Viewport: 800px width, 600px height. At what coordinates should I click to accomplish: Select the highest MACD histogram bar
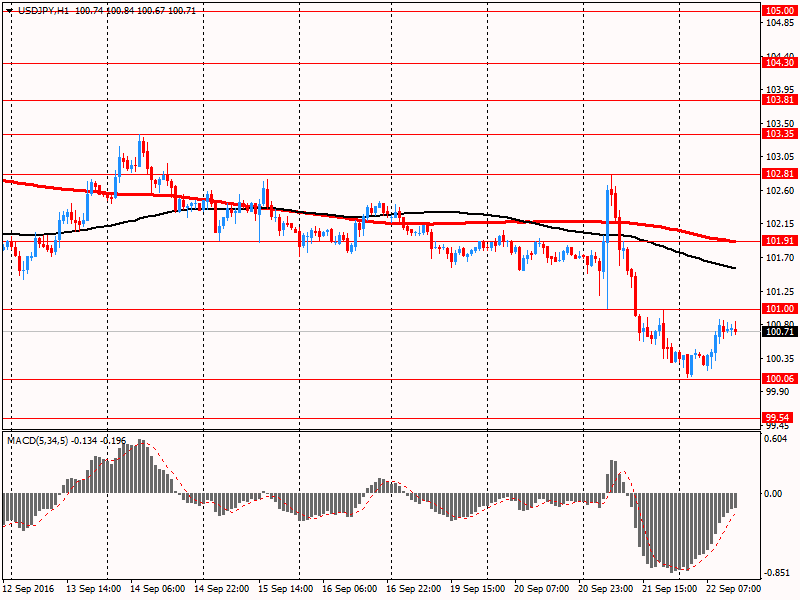pyautogui.click(x=140, y=466)
